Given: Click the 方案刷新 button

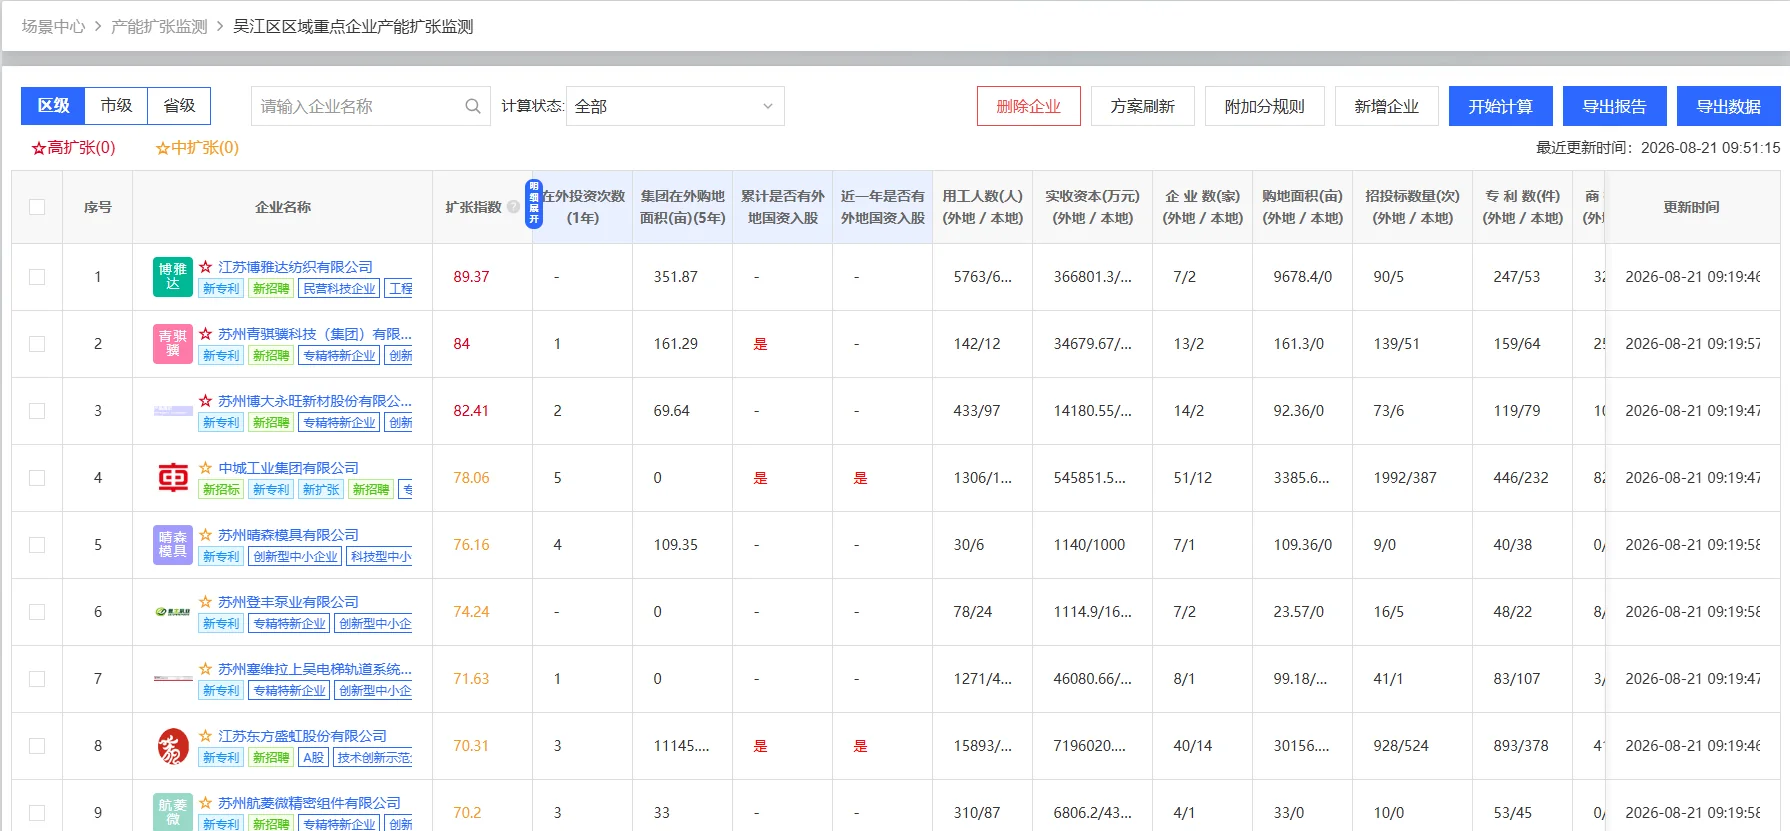Looking at the screenshot, I should (x=1143, y=106).
